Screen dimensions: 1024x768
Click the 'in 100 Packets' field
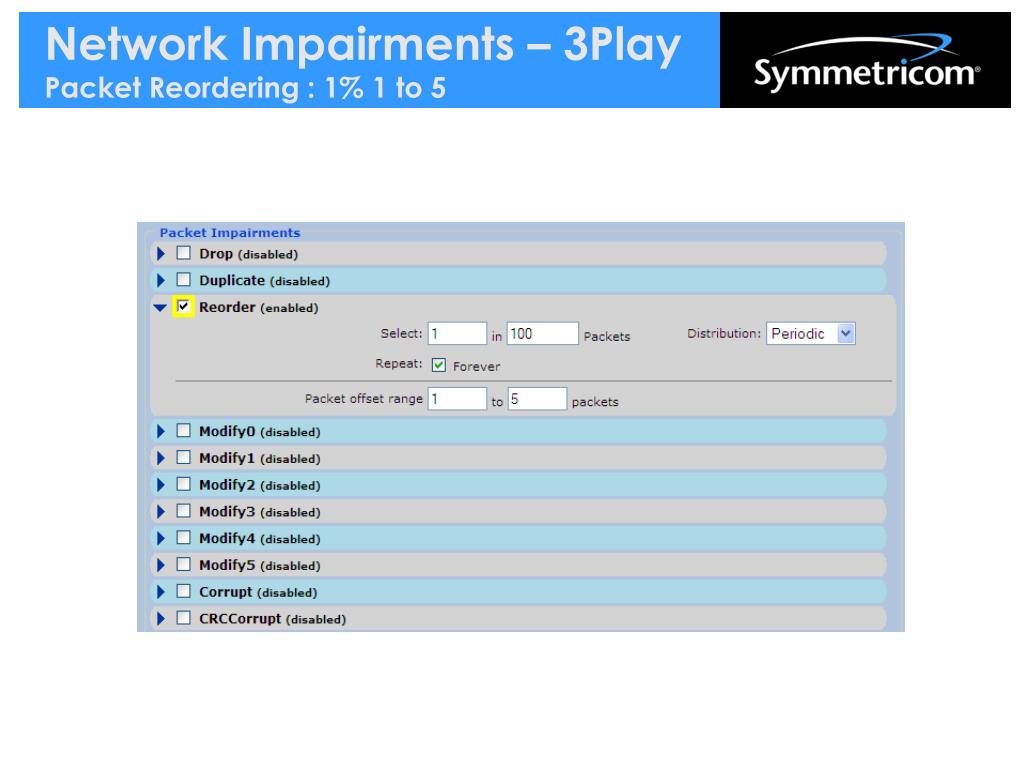point(543,333)
